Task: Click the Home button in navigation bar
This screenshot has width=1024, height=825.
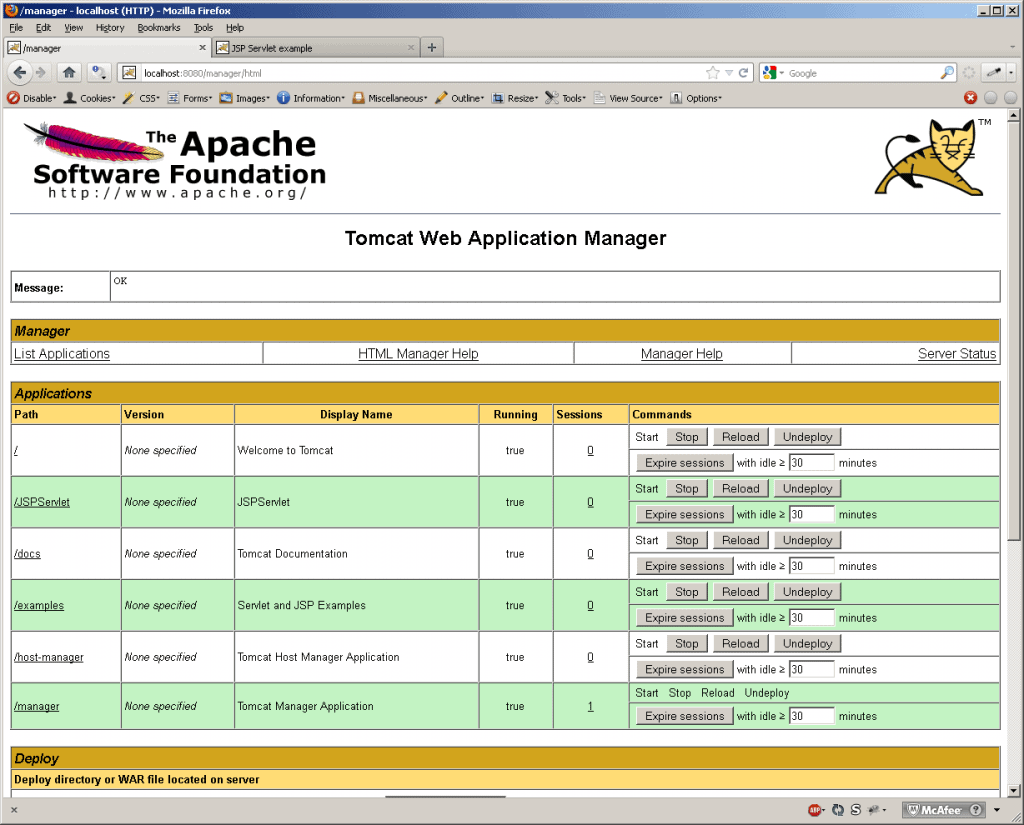Action: click(69, 72)
